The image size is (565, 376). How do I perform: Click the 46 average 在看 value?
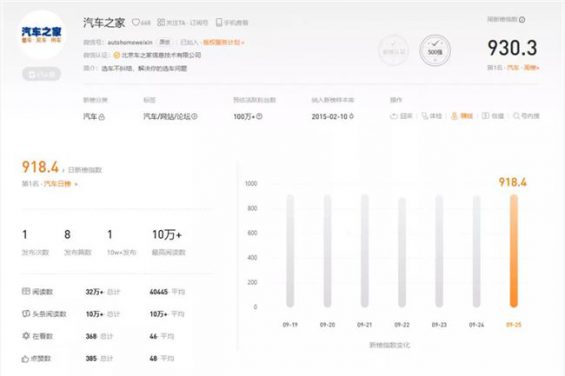click(154, 336)
